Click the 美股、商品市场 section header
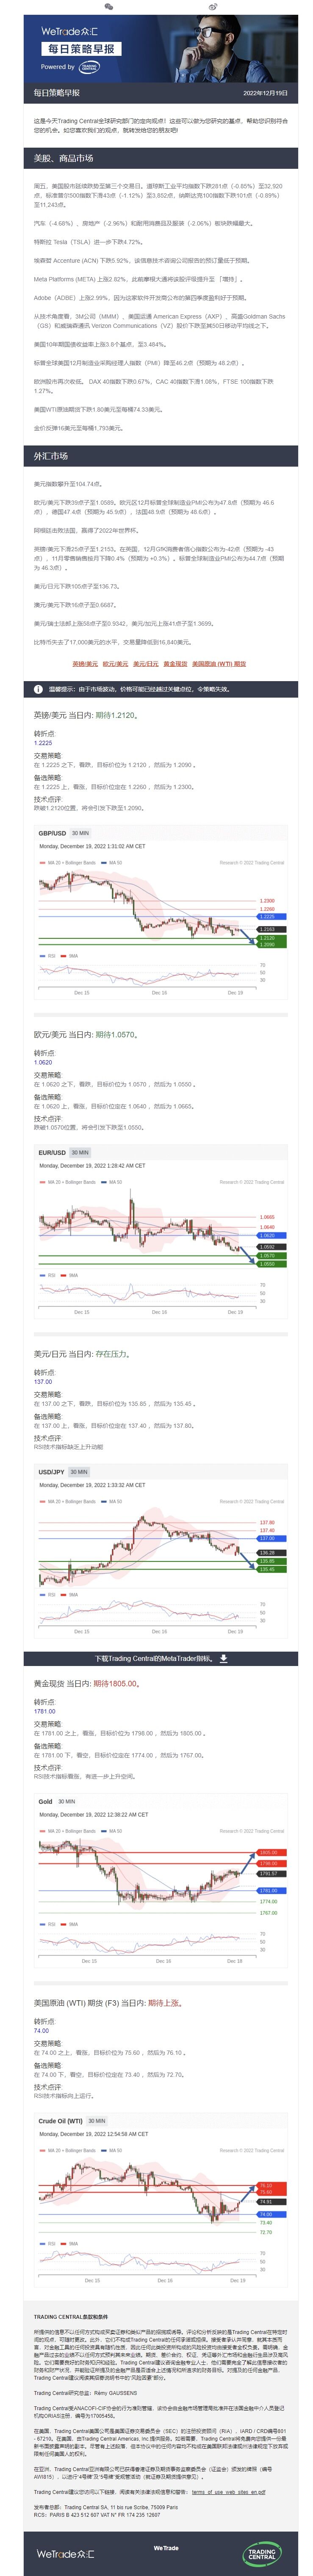This screenshot has height=2576, width=313. 160,158
